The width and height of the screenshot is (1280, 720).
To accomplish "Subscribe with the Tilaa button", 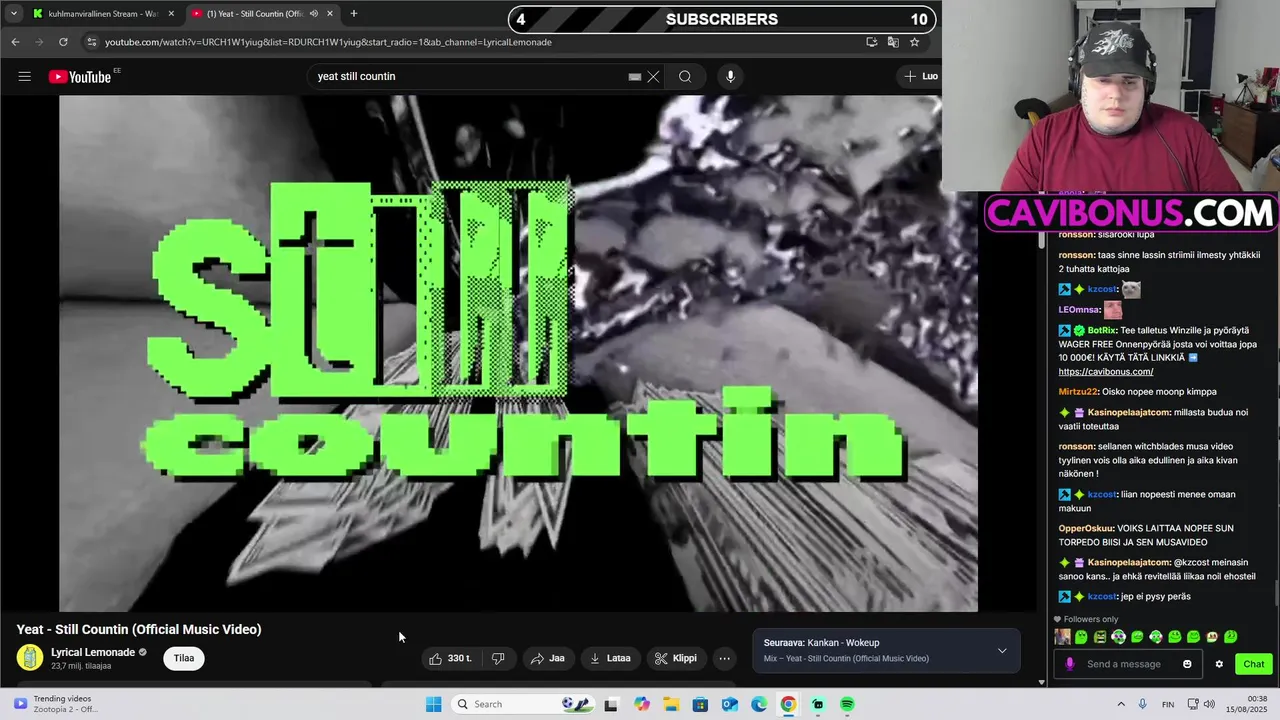I will [184, 658].
